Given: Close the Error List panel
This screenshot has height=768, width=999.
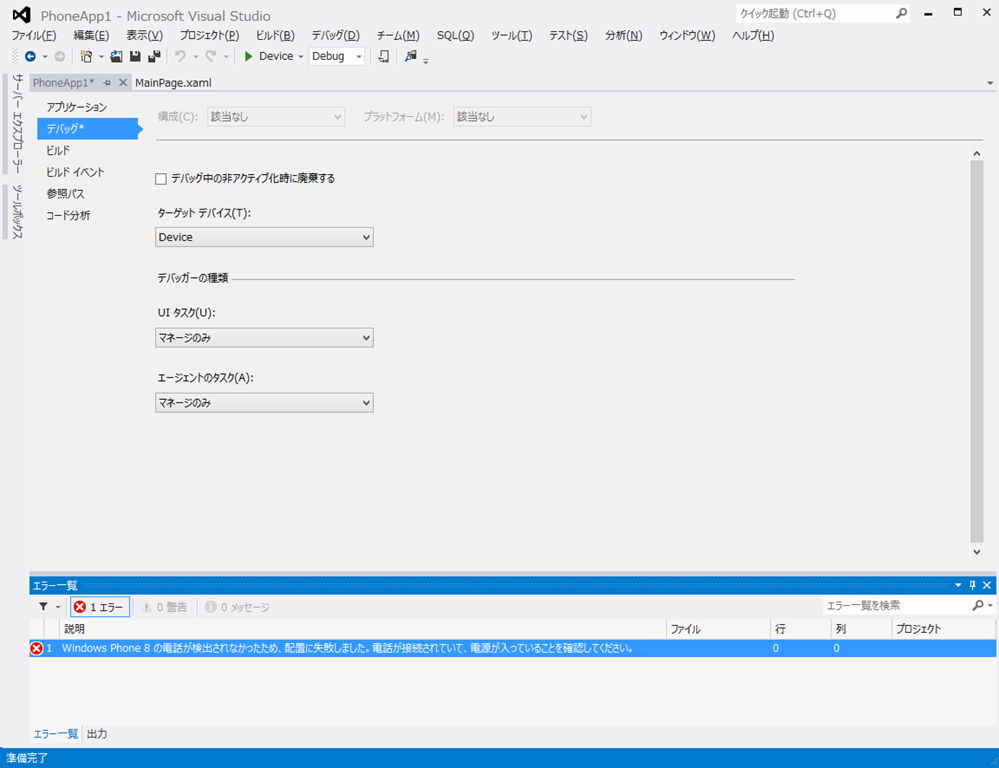Looking at the screenshot, I should (987, 585).
